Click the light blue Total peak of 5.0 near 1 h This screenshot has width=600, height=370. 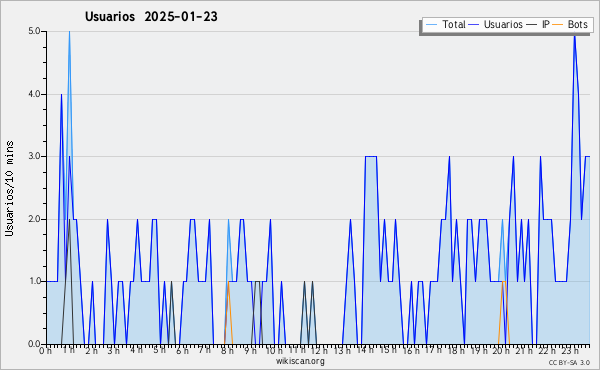pyautogui.click(x=69, y=32)
